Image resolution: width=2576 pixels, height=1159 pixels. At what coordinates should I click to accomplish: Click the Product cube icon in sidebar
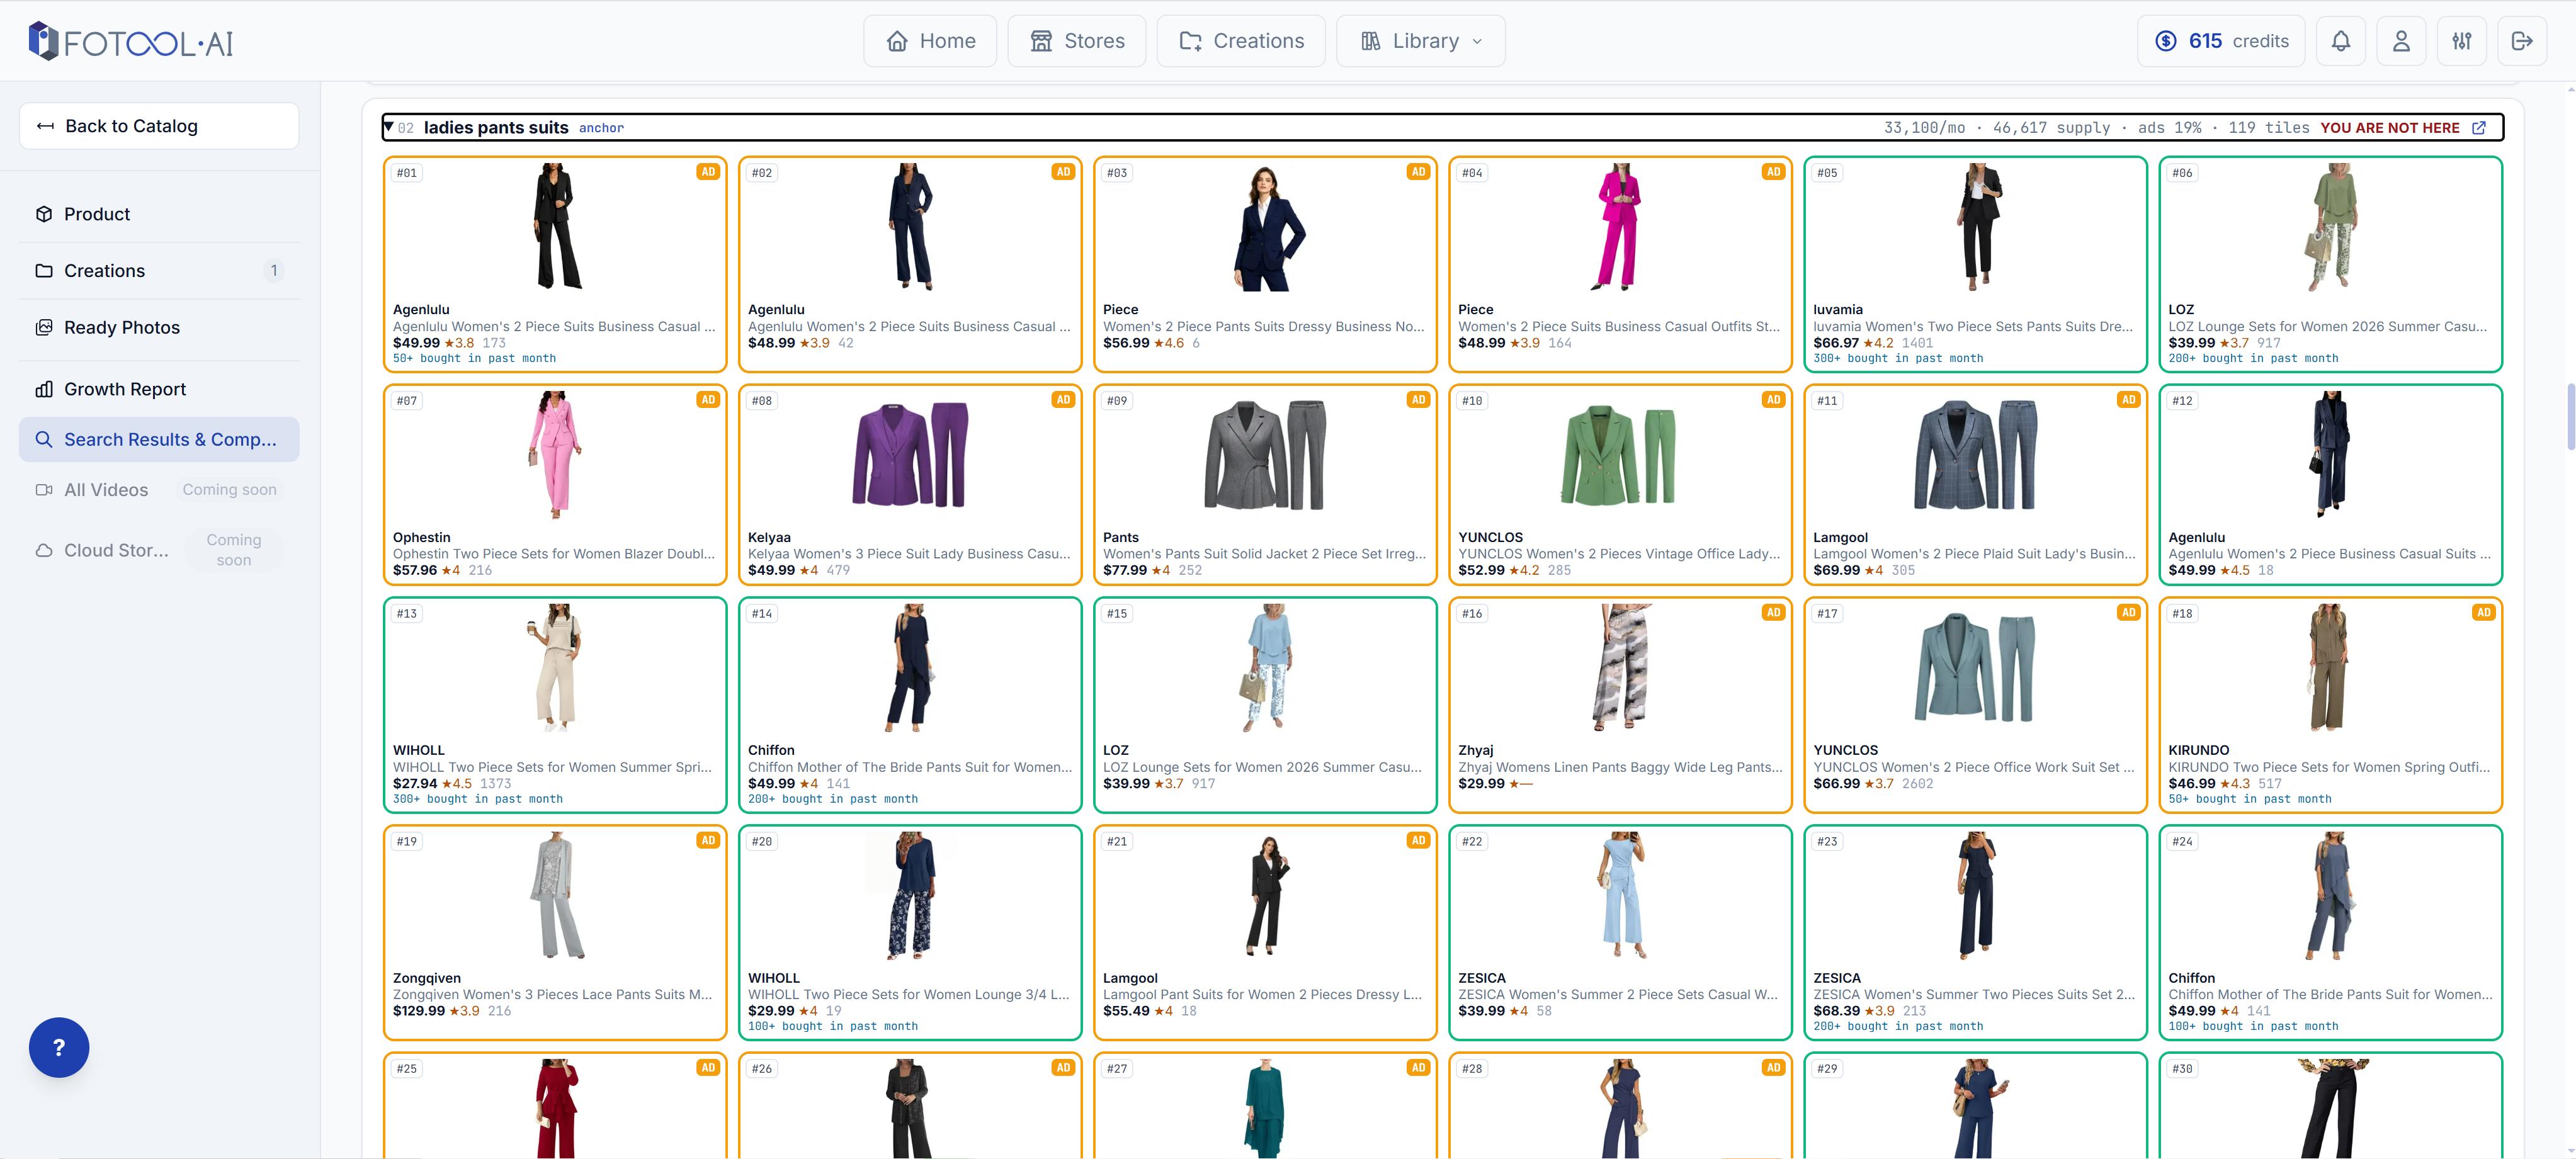point(44,214)
